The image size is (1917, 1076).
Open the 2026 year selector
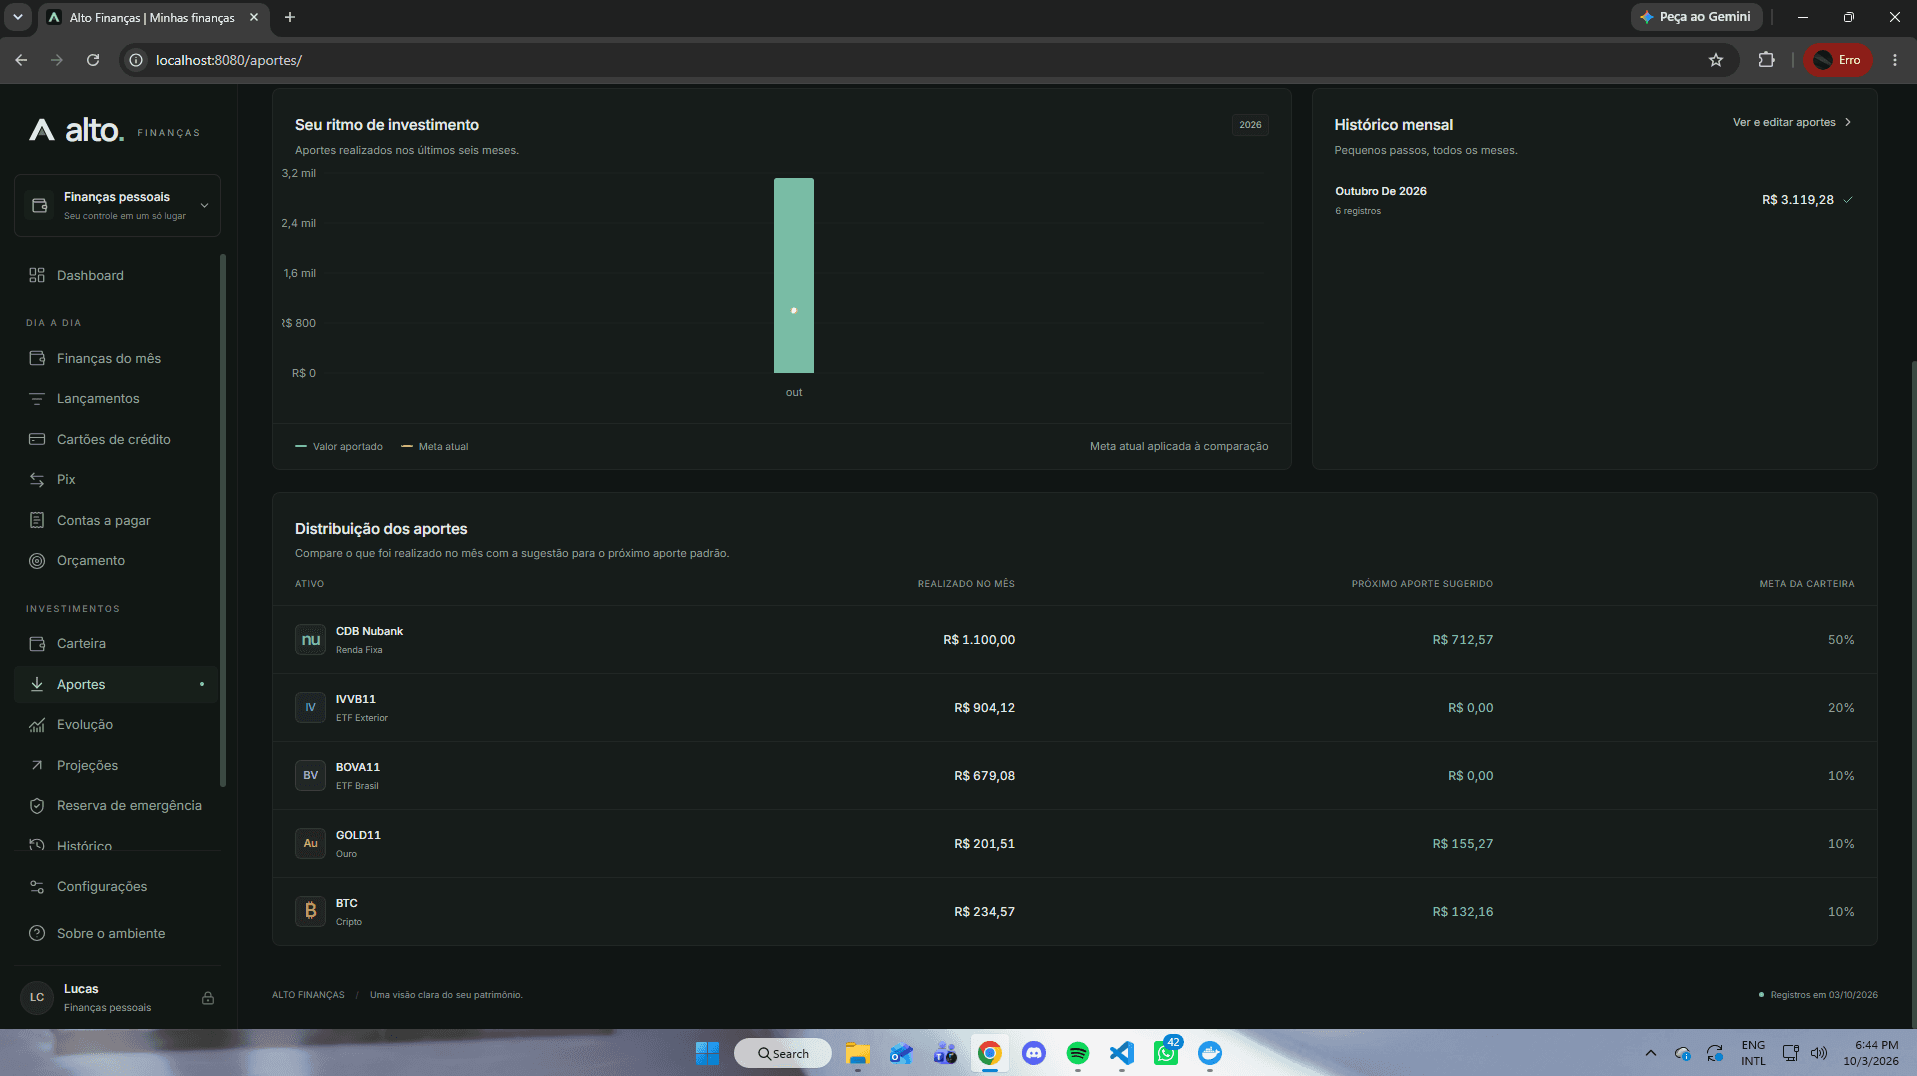coord(1250,125)
